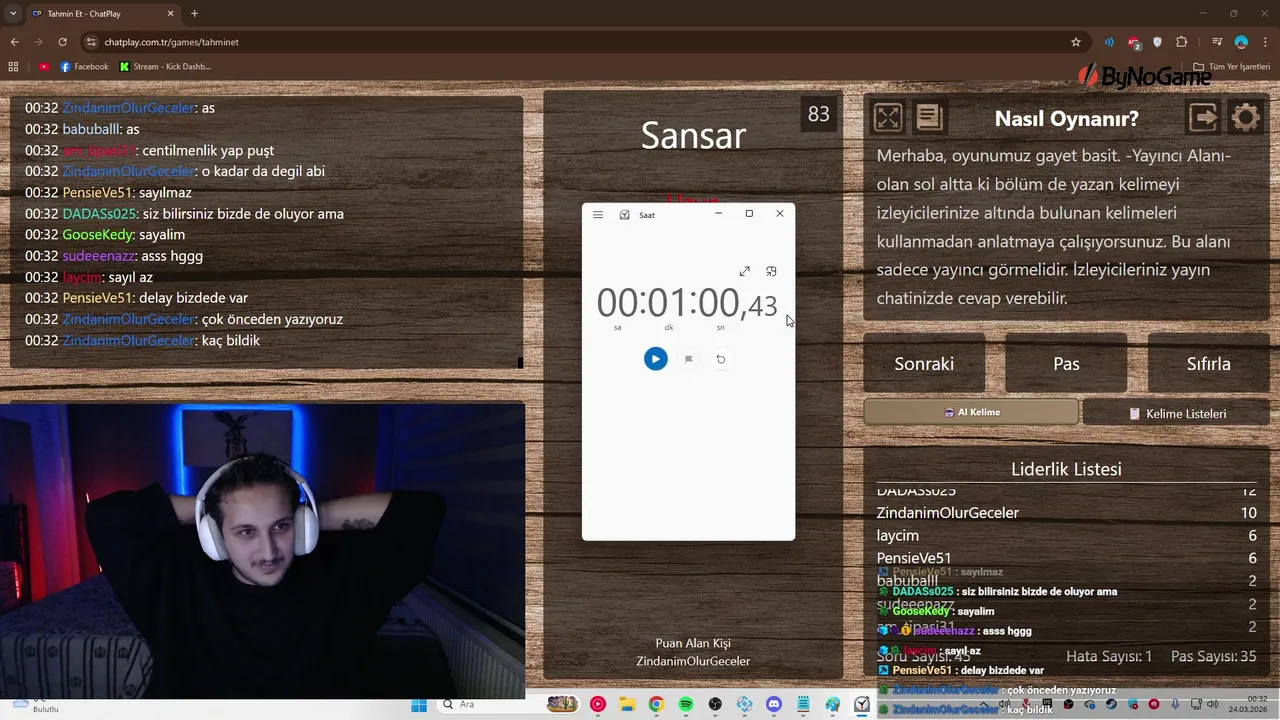Open the adblock extension with badge 2
1280x720 pixels.
[1133, 42]
